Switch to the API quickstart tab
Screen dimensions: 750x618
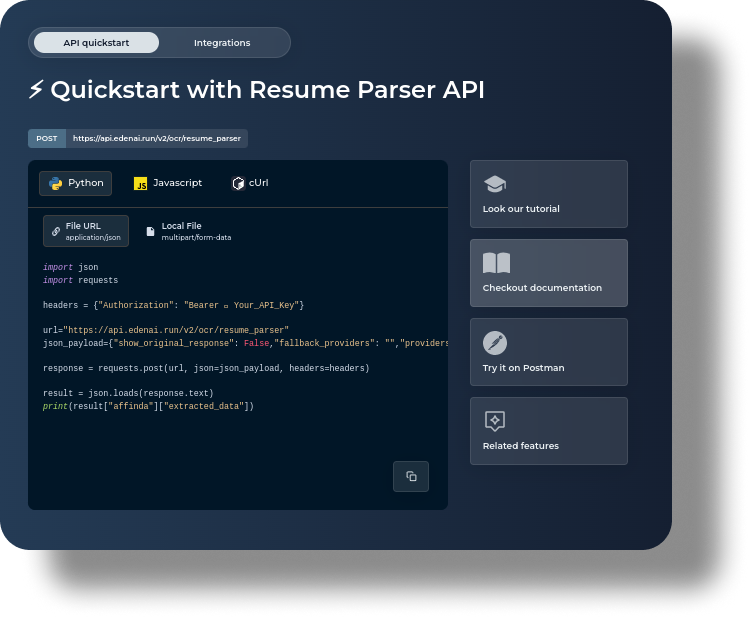click(x=96, y=43)
